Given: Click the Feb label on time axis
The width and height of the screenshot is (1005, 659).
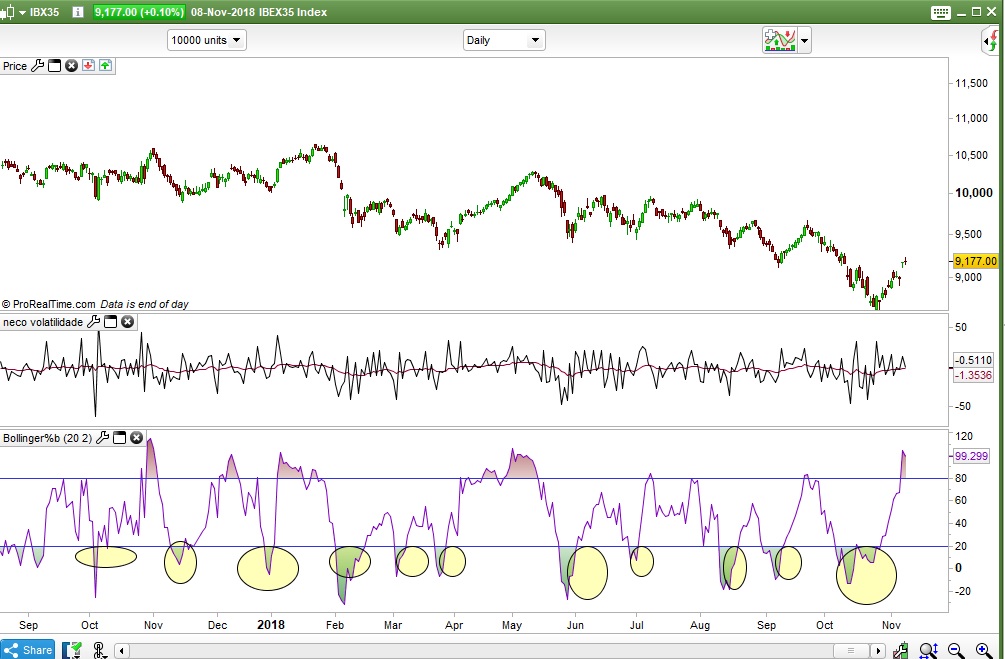Looking at the screenshot, I should point(335,624).
